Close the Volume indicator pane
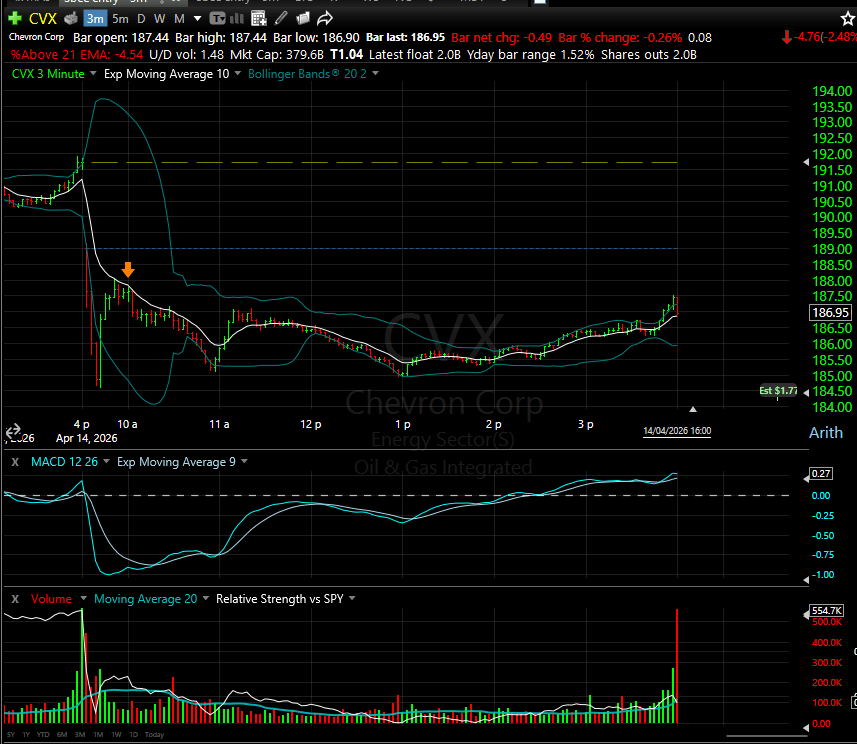 (15, 599)
